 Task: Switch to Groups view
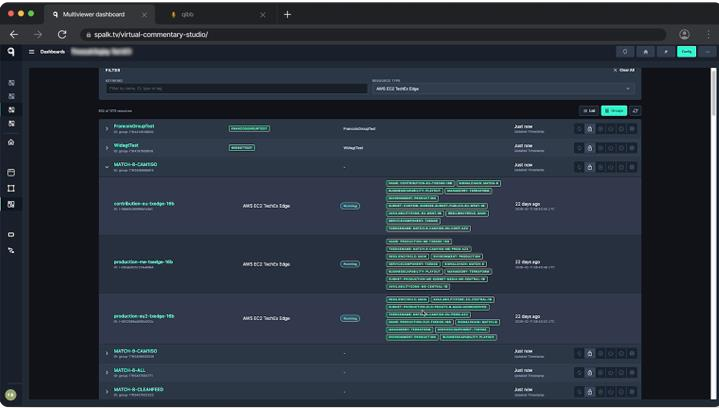tap(614, 110)
